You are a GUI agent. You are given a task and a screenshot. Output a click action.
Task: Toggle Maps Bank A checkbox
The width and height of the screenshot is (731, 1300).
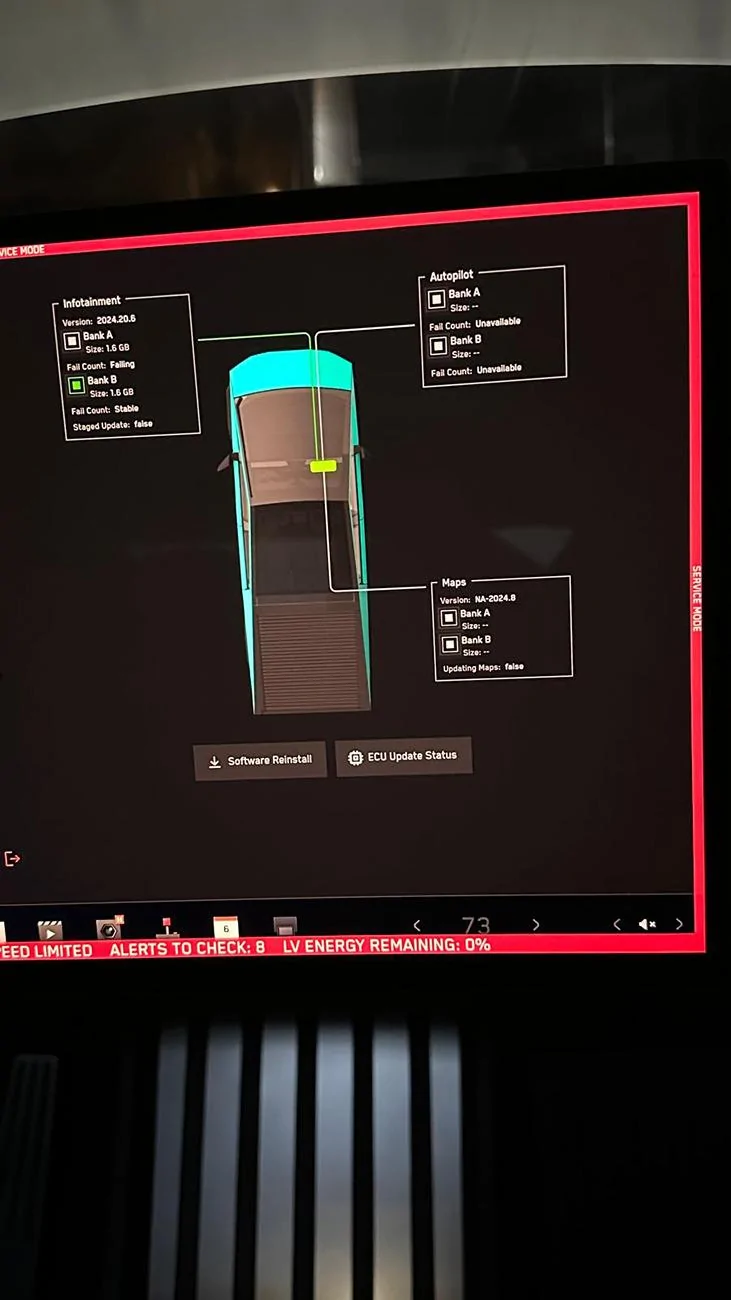click(449, 618)
